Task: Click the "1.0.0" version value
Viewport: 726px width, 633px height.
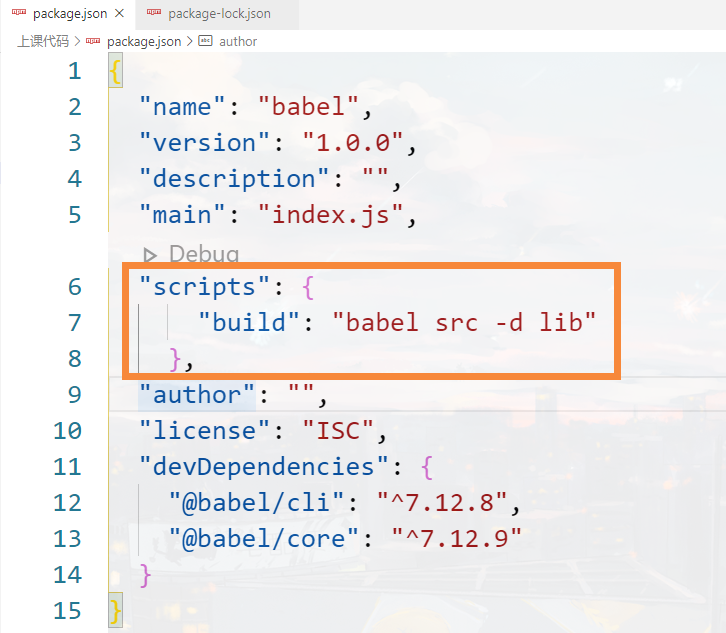Action: point(353,143)
